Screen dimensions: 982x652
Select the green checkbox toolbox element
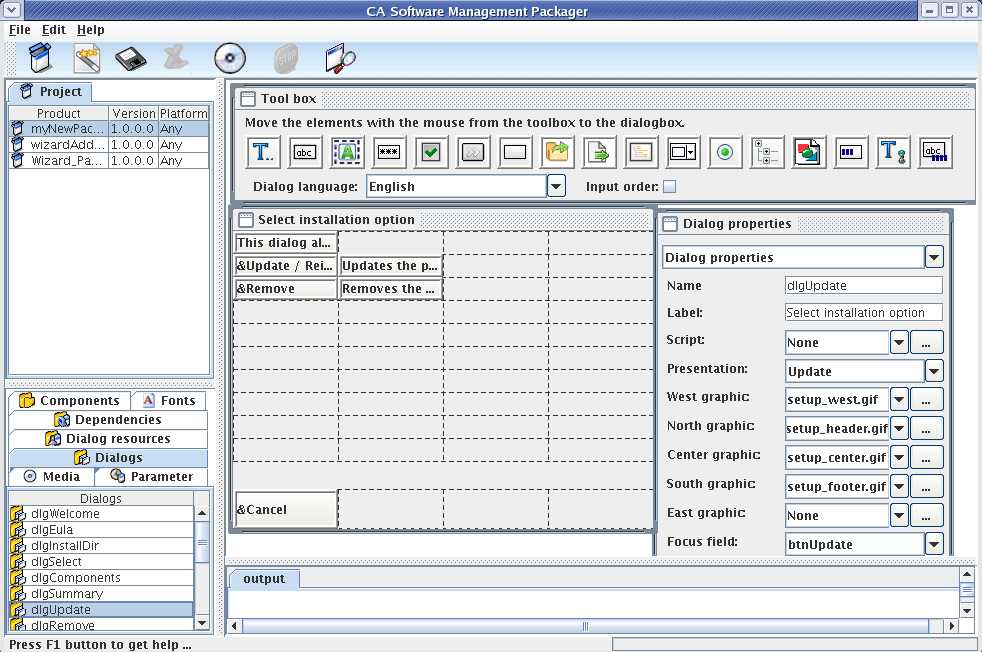pyautogui.click(x=431, y=153)
